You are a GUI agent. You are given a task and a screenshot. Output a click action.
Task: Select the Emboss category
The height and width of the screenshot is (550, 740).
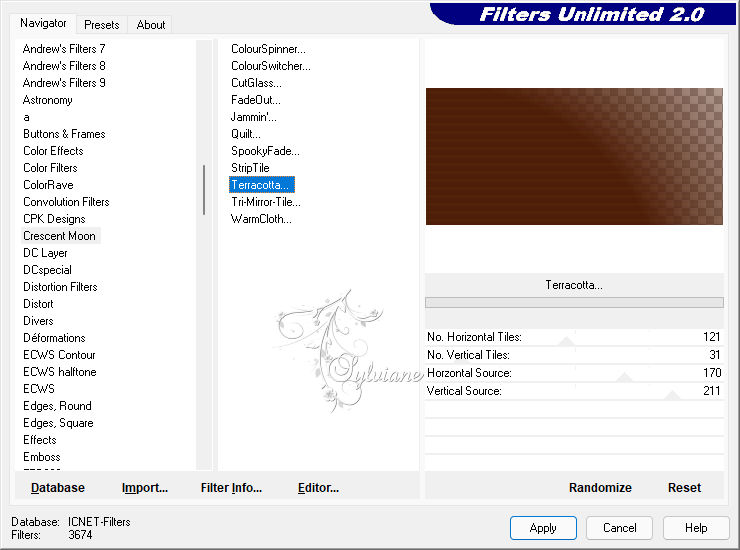(42, 457)
